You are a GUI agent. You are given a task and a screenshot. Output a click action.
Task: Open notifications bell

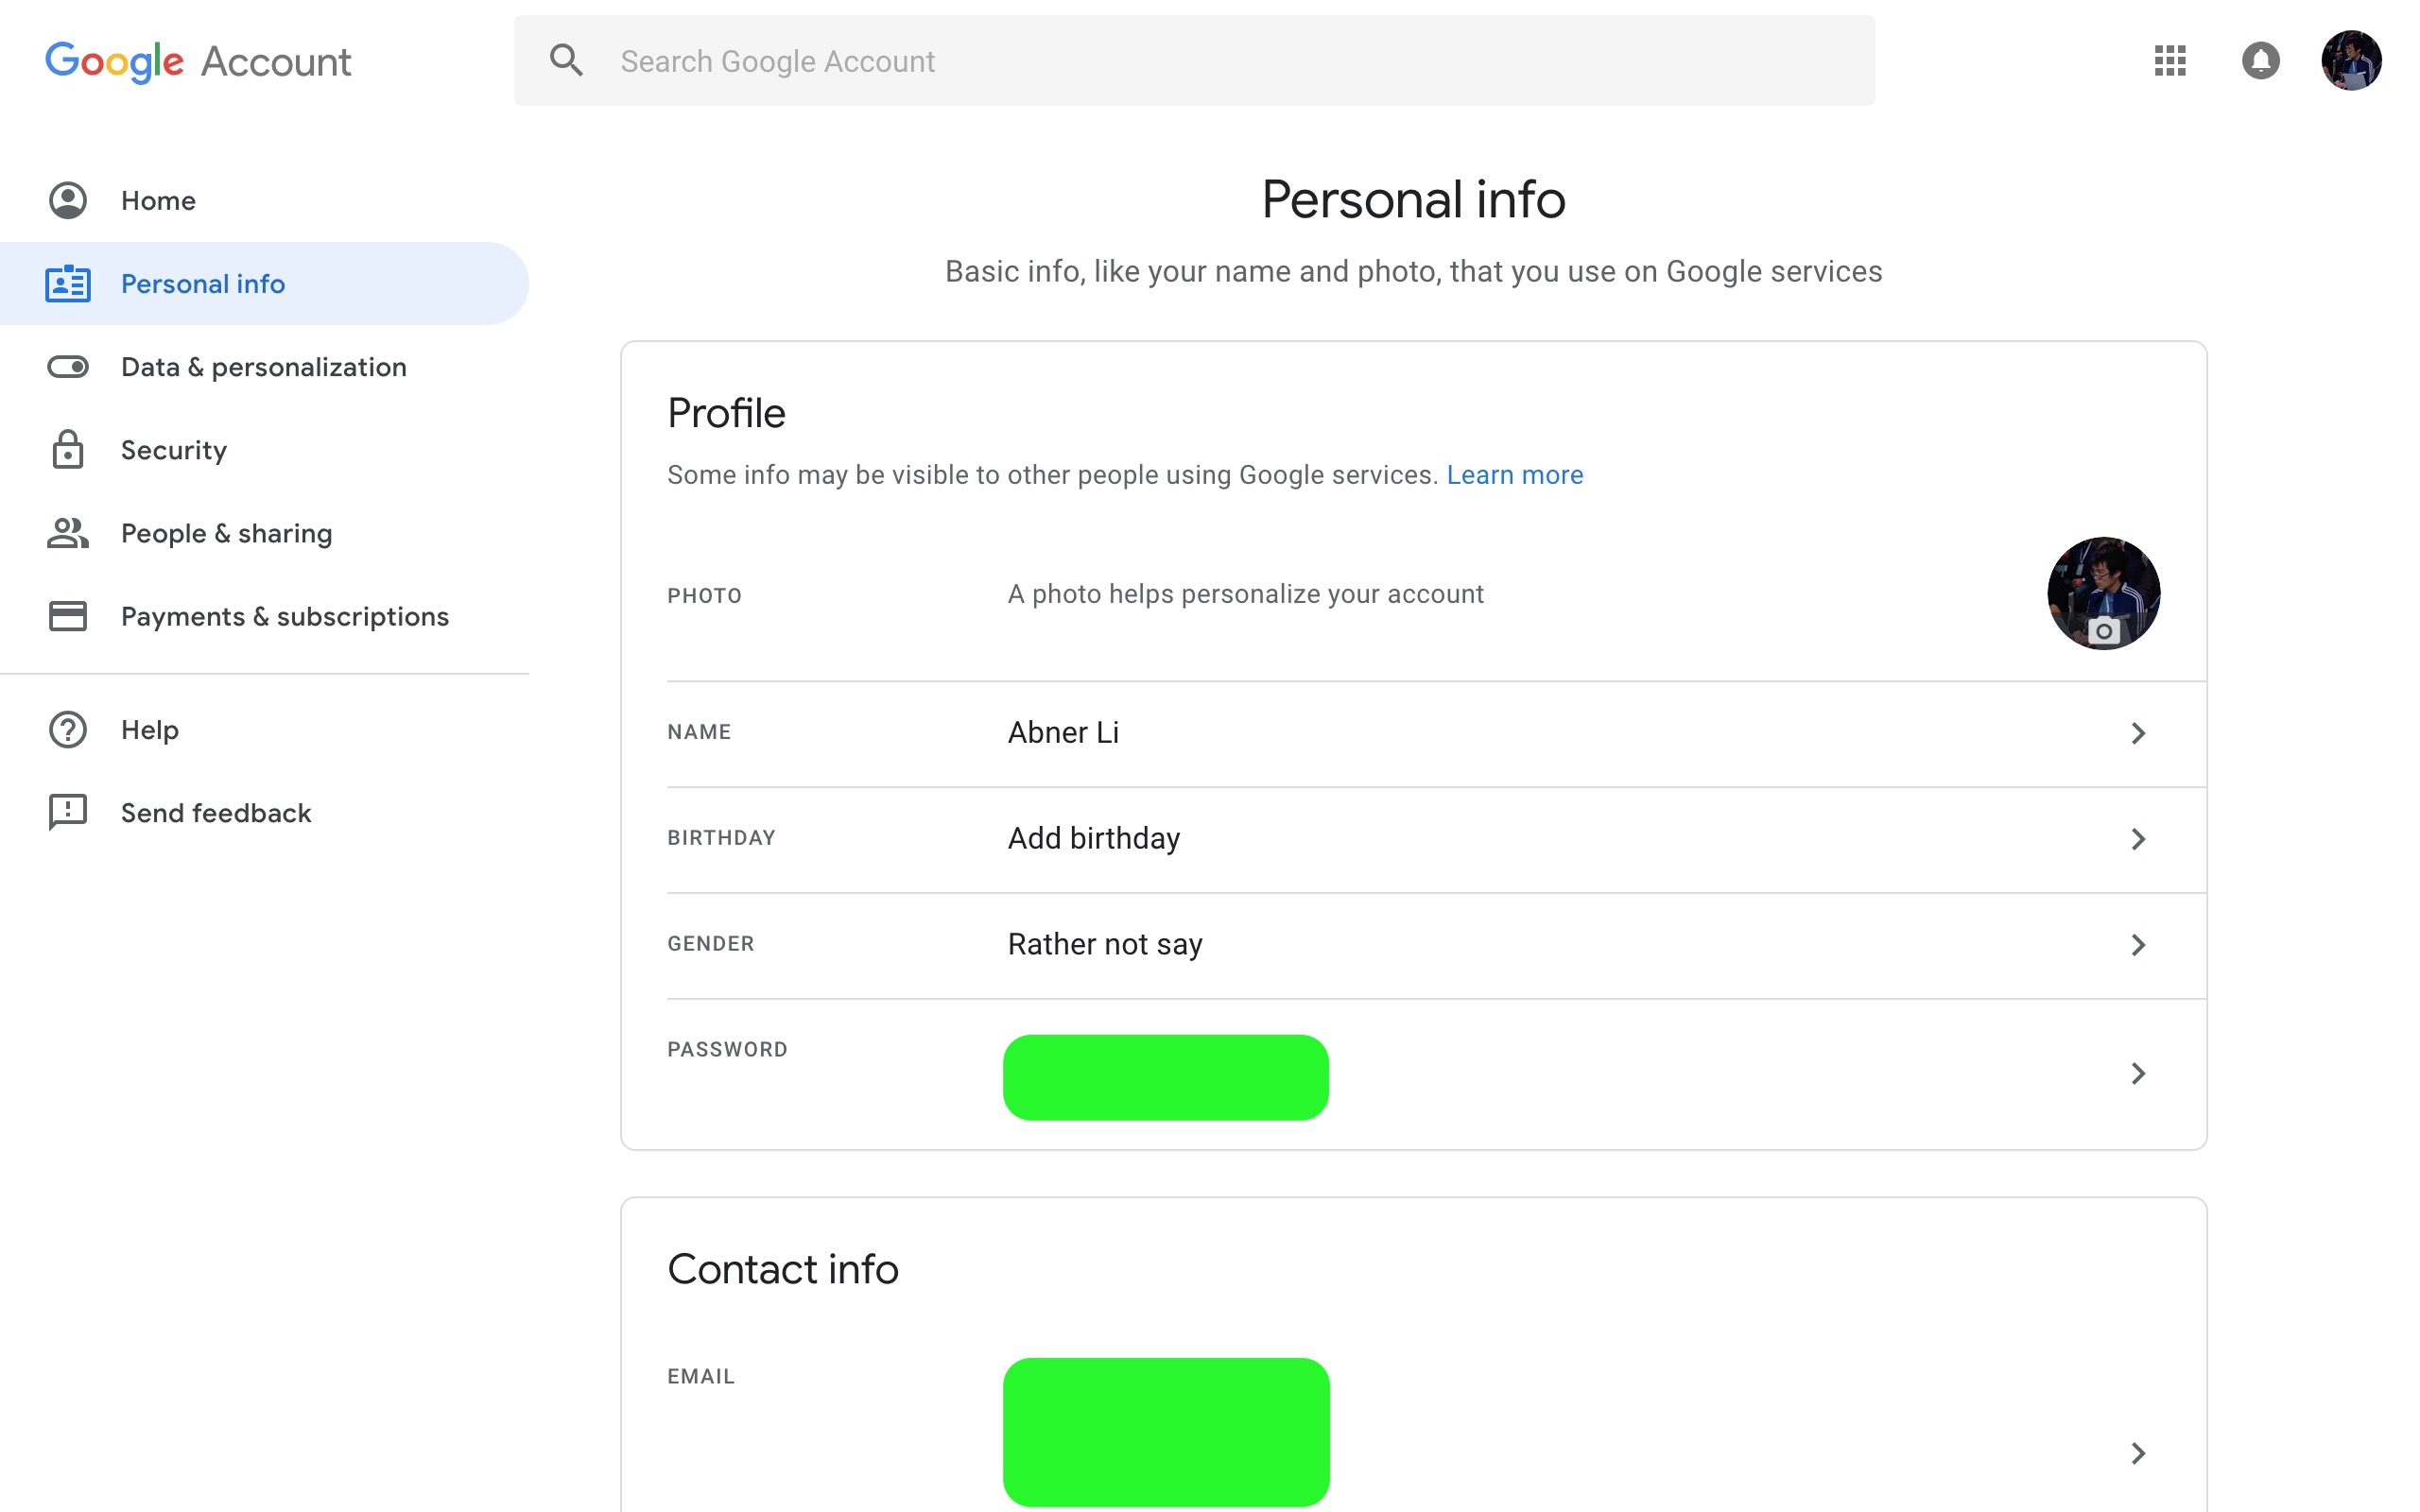pos(2262,61)
